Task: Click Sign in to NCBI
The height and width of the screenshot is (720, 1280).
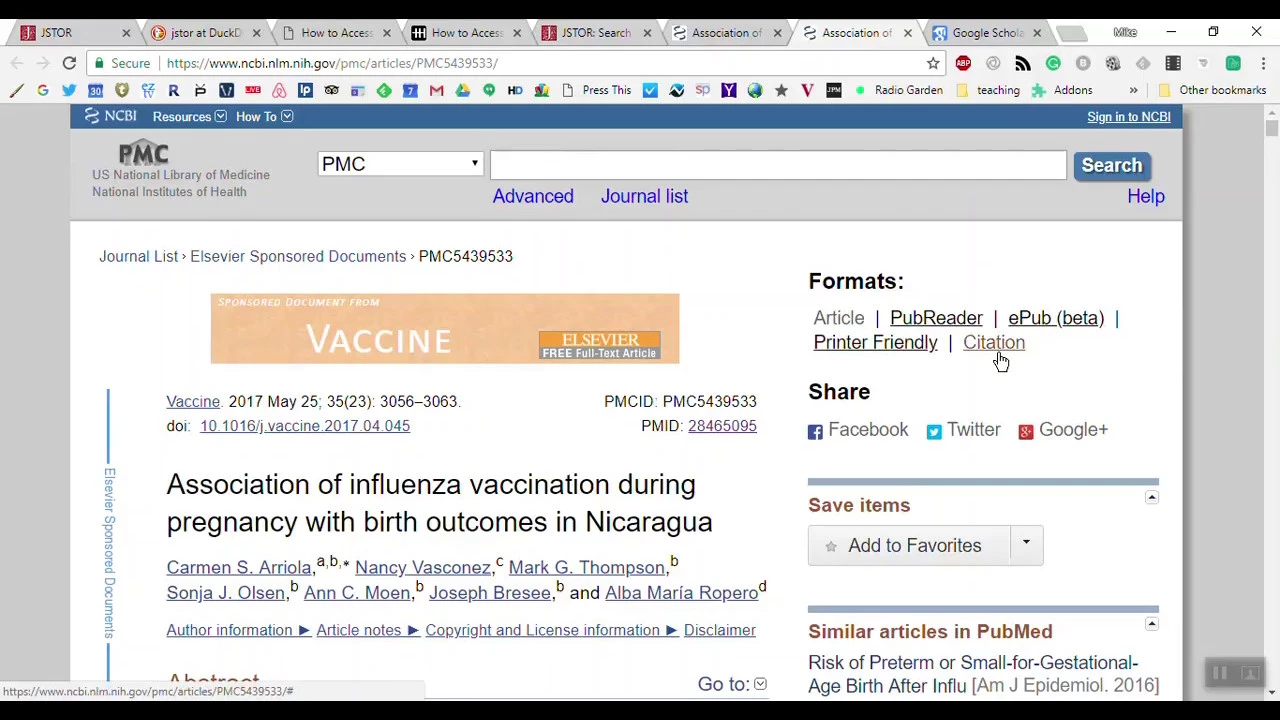Action: 1128,117
